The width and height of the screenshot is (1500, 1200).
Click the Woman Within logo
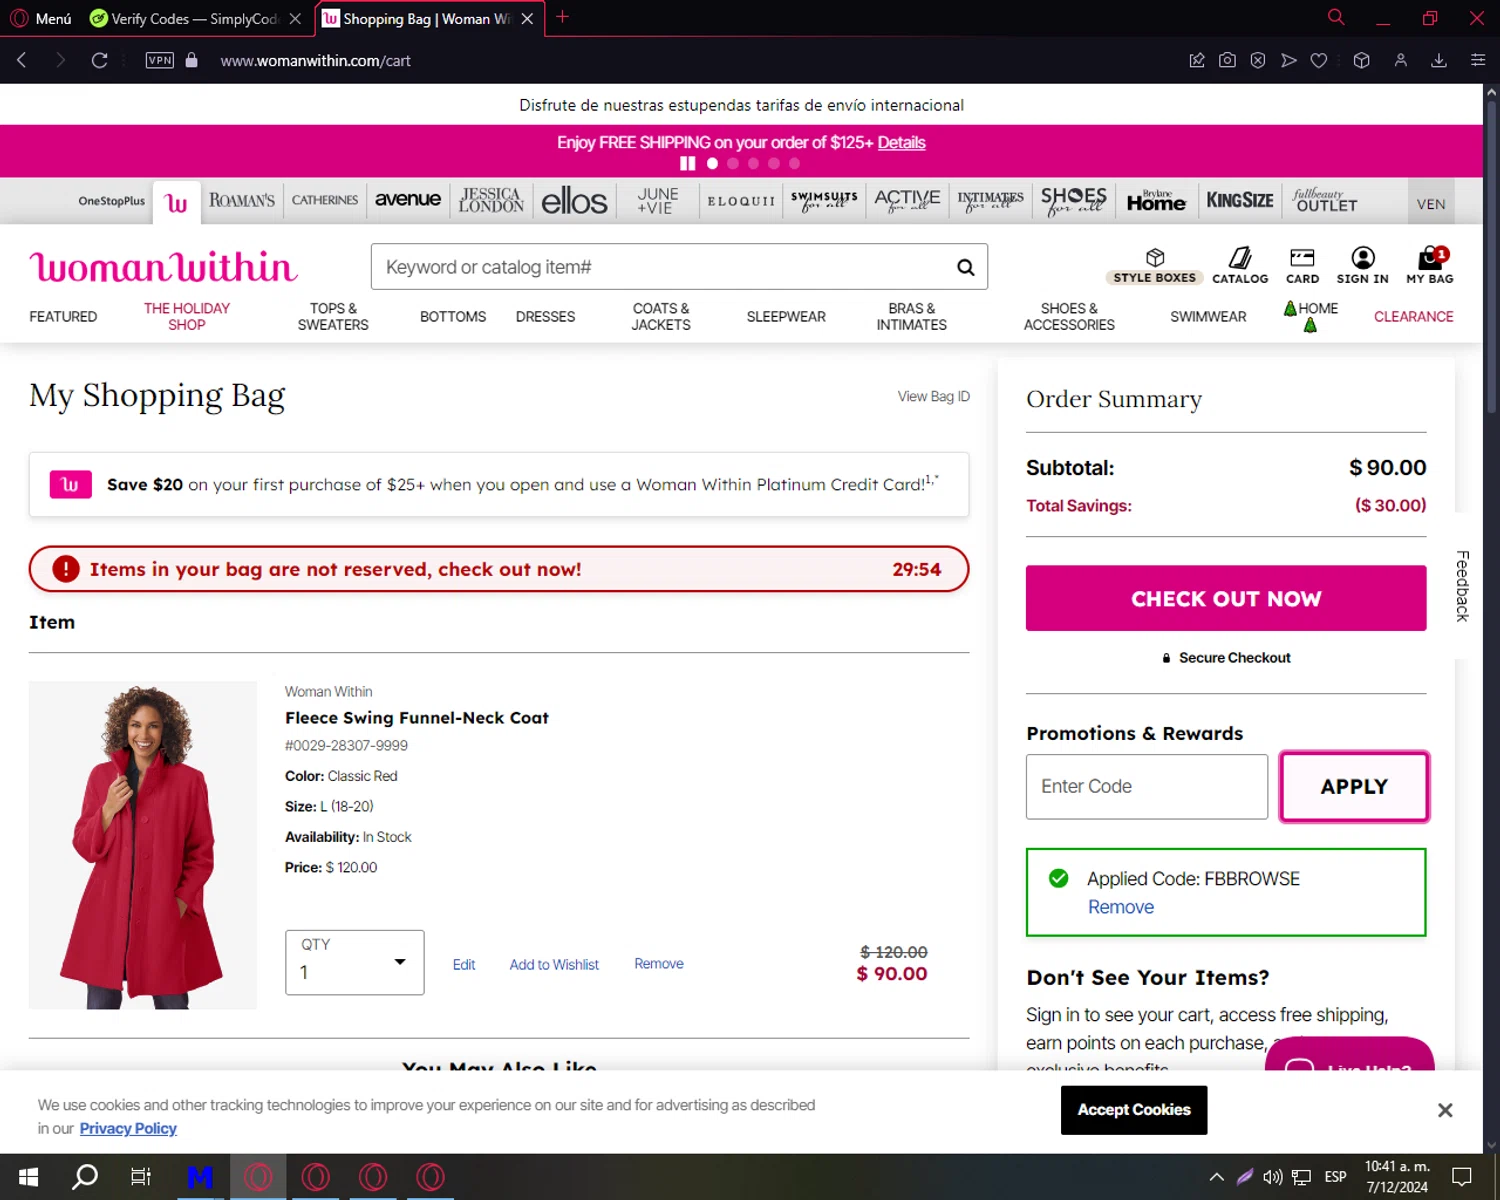click(x=164, y=267)
